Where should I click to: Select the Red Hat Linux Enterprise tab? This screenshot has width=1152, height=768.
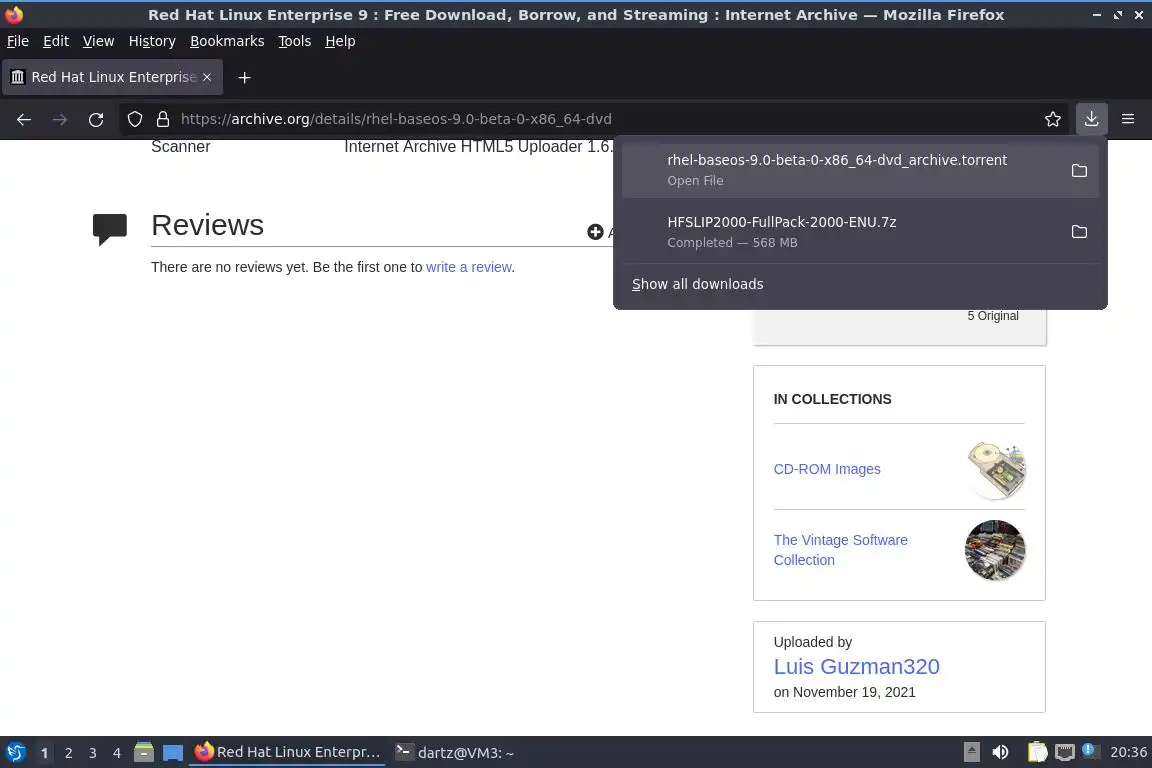112,77
